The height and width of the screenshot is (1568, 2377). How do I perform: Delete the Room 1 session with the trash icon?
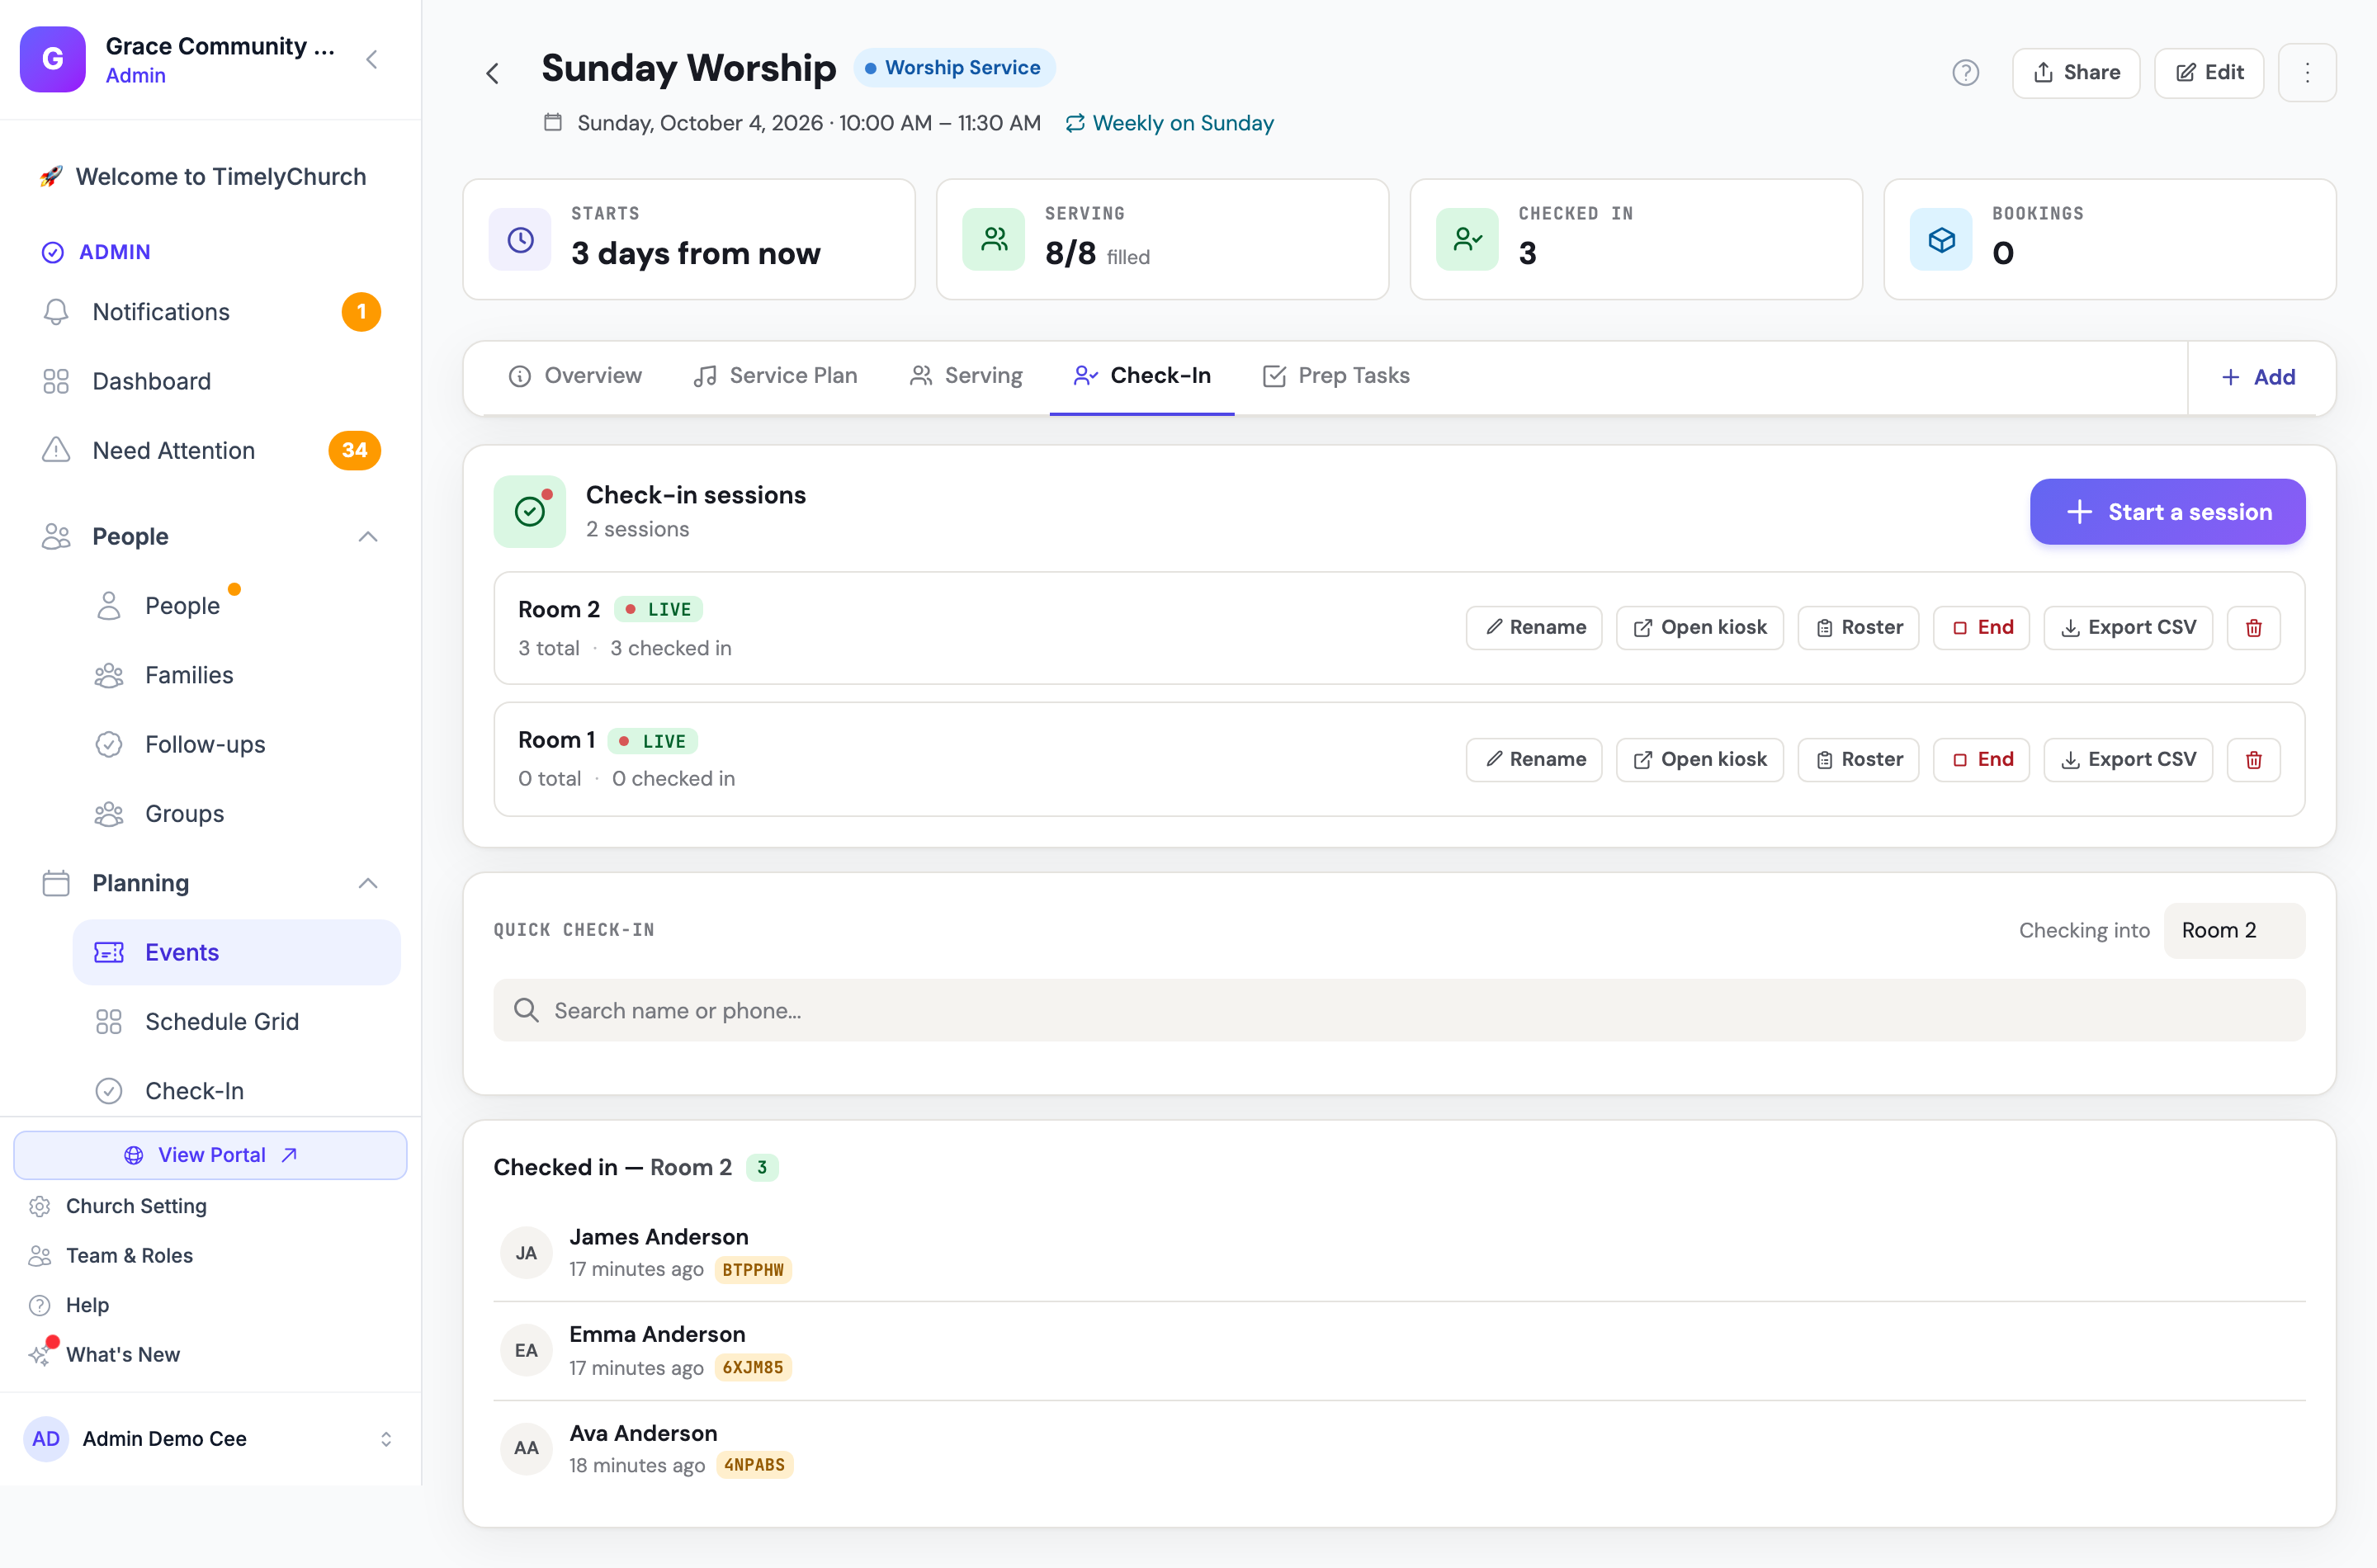click(2253, 760)
